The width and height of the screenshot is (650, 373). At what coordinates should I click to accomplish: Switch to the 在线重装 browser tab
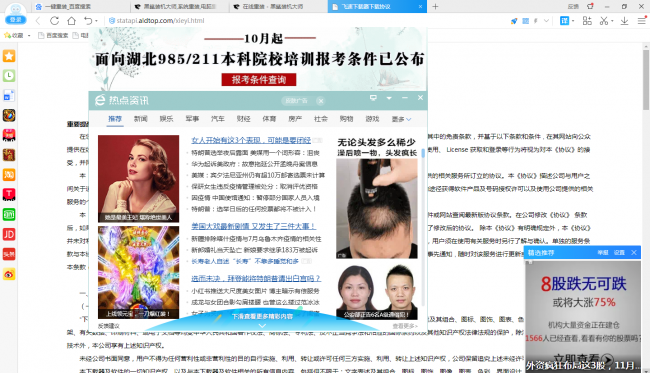pos(278,7)
